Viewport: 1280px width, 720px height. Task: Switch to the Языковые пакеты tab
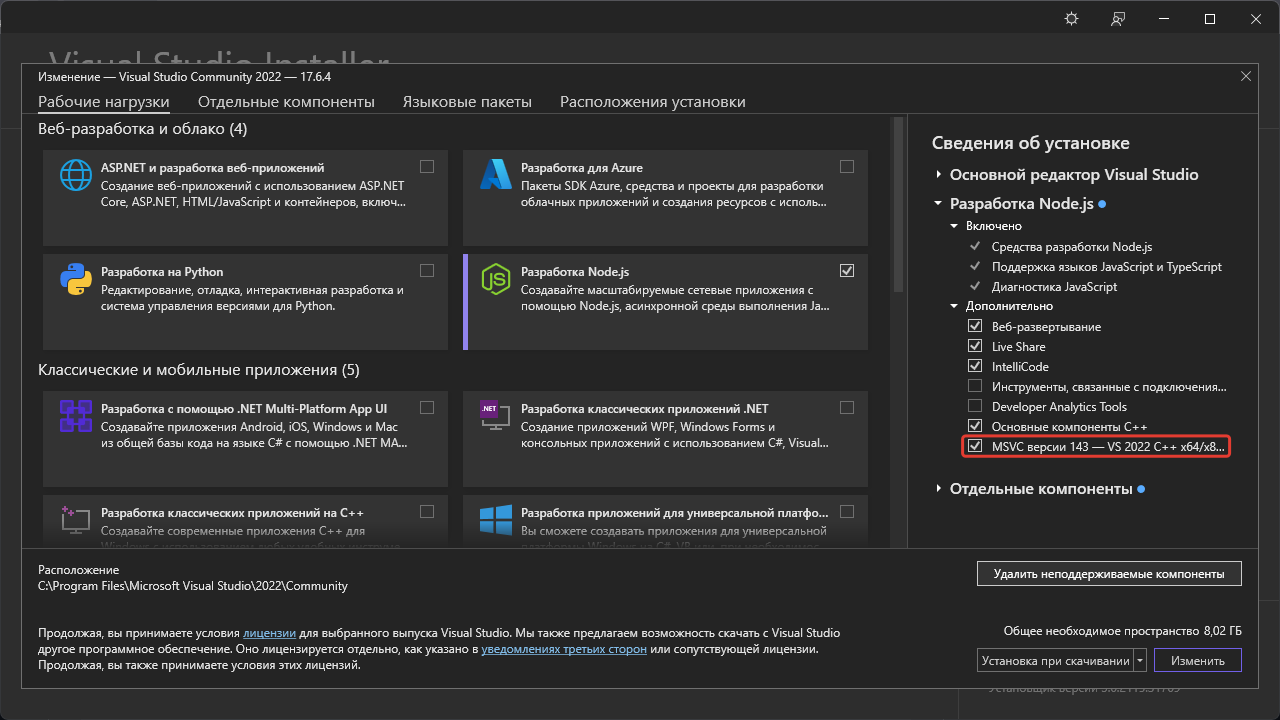click(467, 102)
